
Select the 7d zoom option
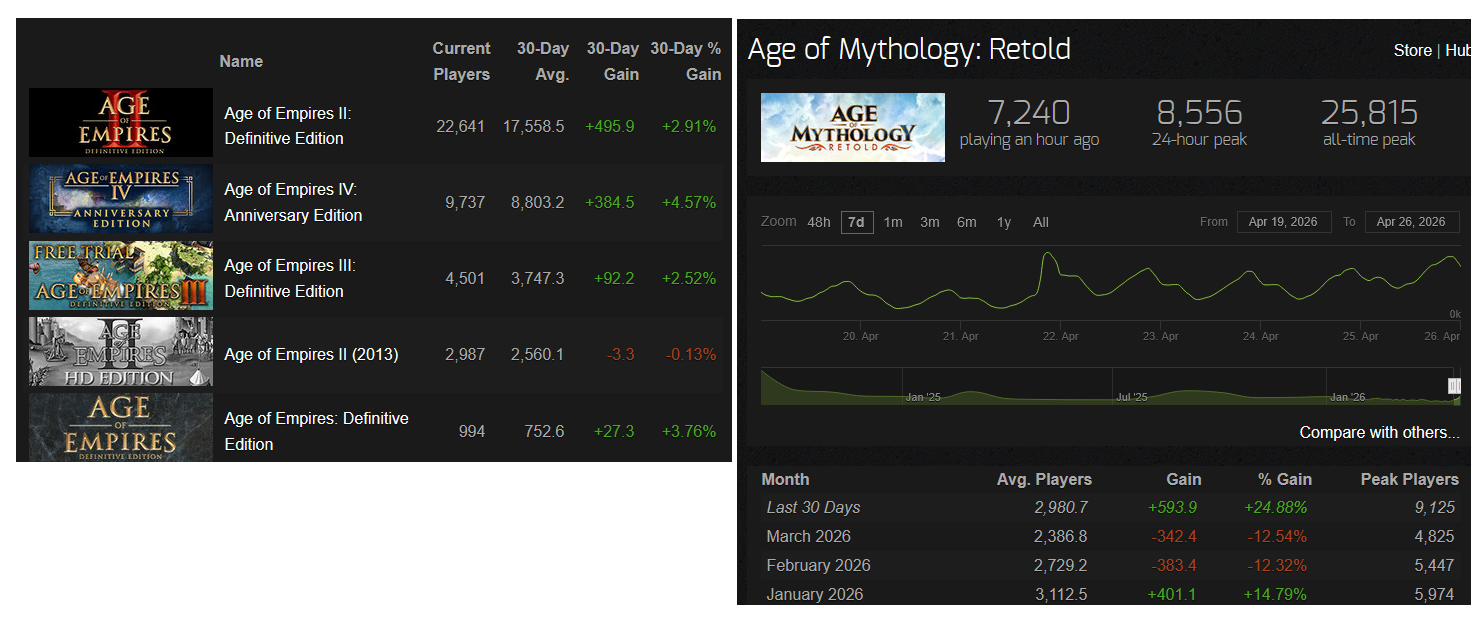[856, 222]
